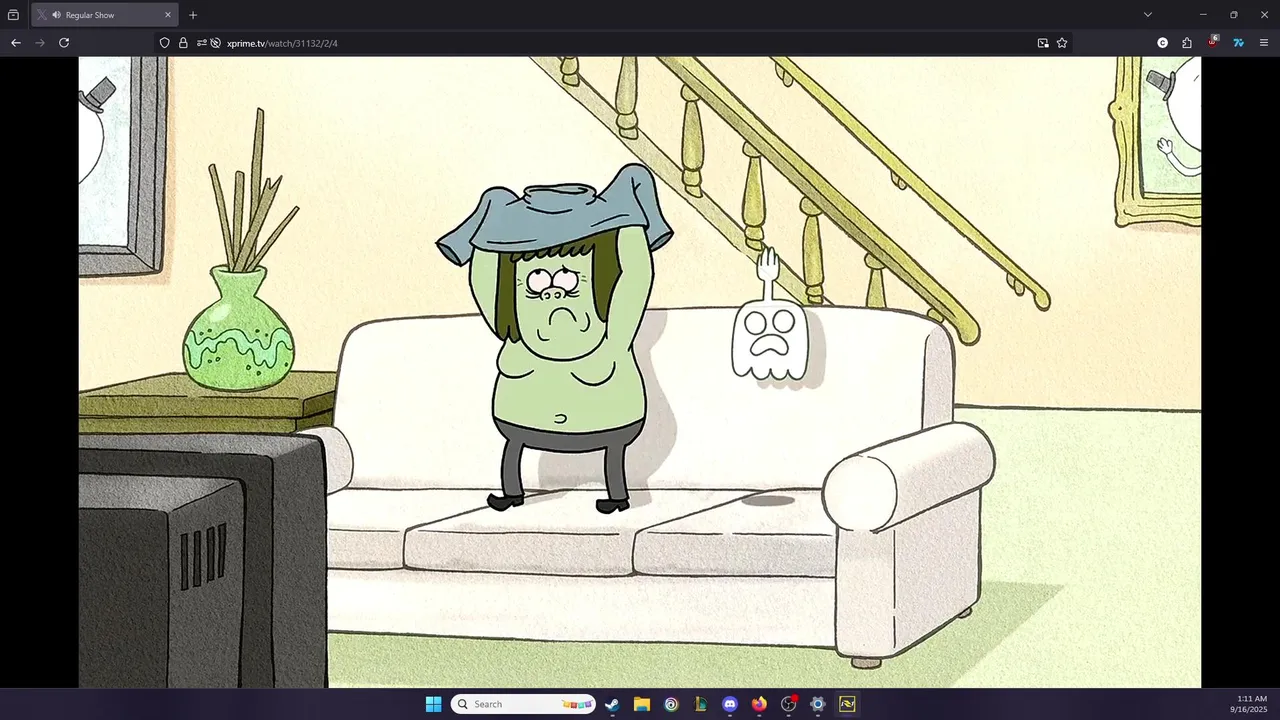Image resolution: width=1280 pixels, height=720 pixels.
Task: Switch to Firefox in the taskbar
Action: (759, 704)
